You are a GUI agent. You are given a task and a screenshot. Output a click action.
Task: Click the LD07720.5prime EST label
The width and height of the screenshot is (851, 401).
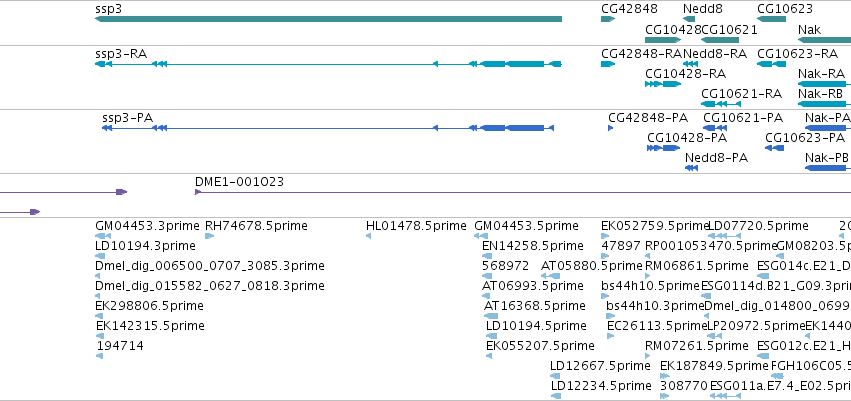click(759, 226)
